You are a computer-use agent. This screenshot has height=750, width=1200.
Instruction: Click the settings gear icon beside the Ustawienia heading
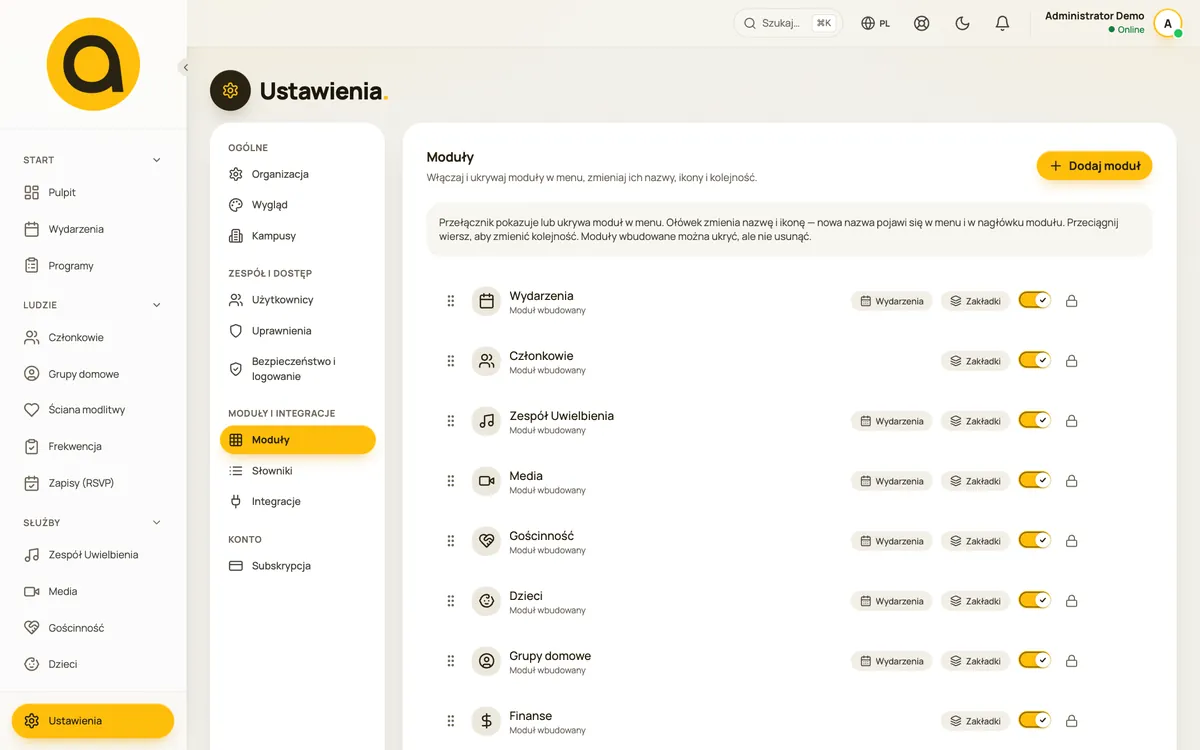tap(231, 91)
